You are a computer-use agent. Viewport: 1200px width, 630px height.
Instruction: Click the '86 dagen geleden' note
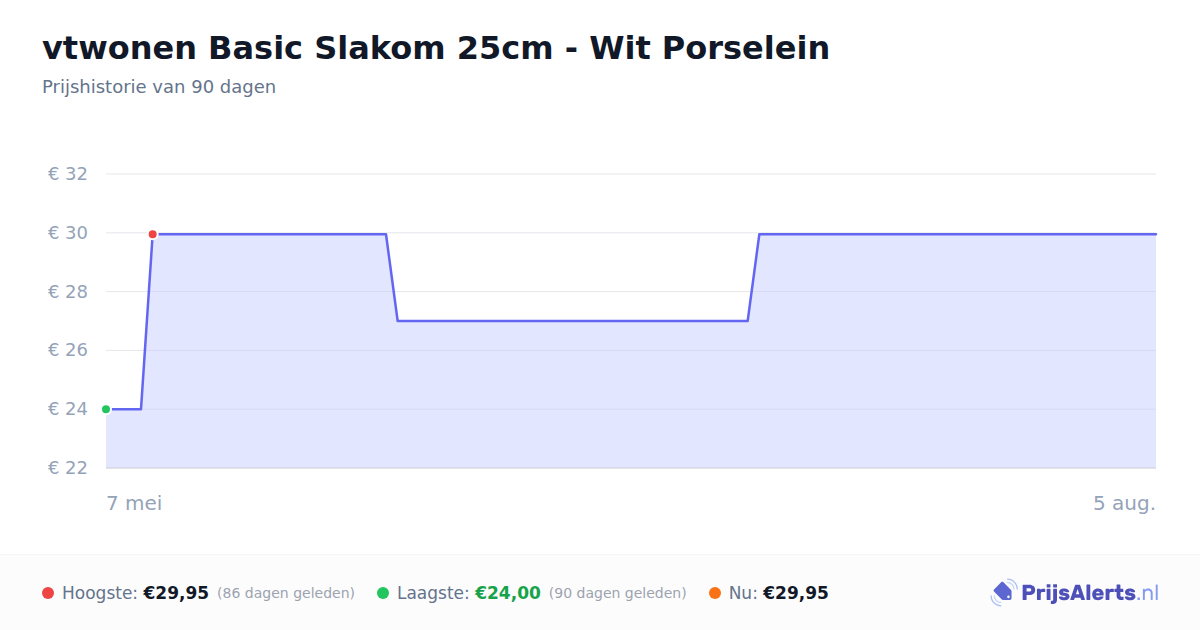pyautogui.click(x=286, y=593)
